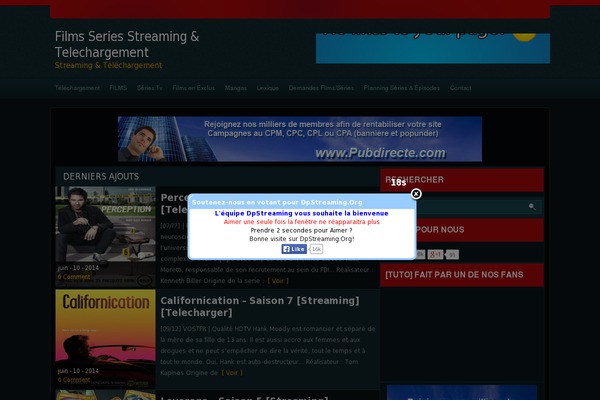Screen dimensions: 600x400
Task: Click the blue ad banner in the page header
Action: [x=433, y=48]
